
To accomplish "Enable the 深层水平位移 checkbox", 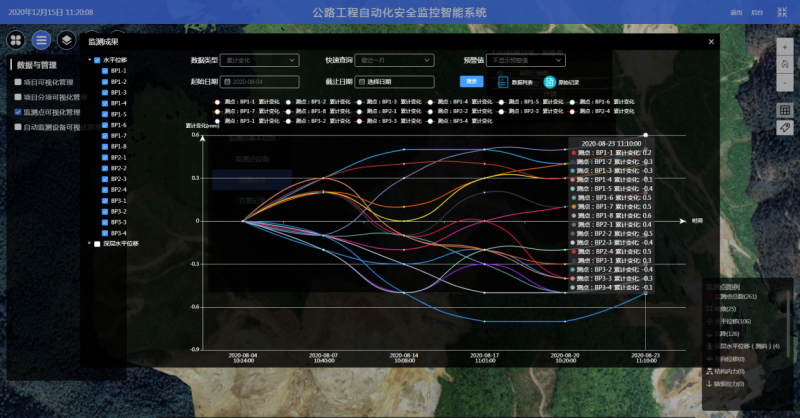I will [97, 243].
